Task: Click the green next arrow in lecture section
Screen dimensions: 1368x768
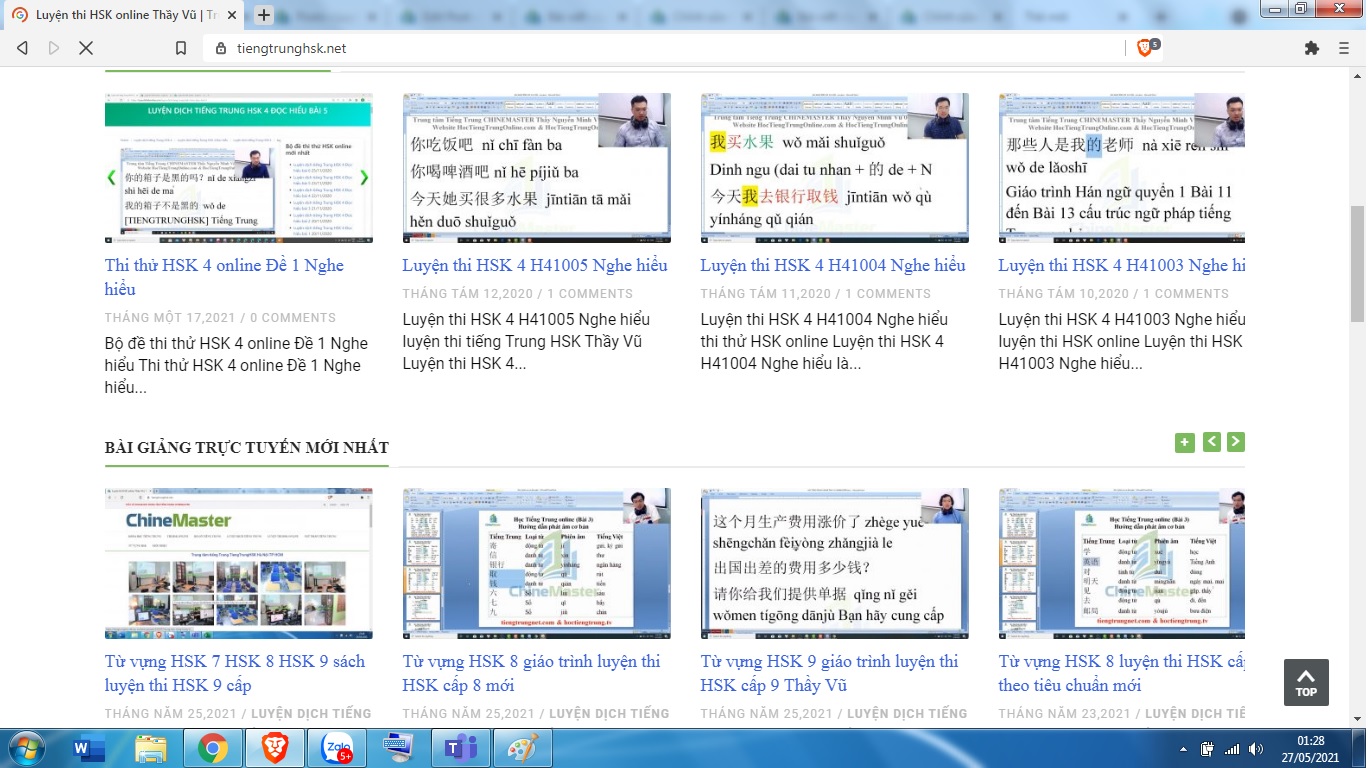Action: tap(1236, 442)
